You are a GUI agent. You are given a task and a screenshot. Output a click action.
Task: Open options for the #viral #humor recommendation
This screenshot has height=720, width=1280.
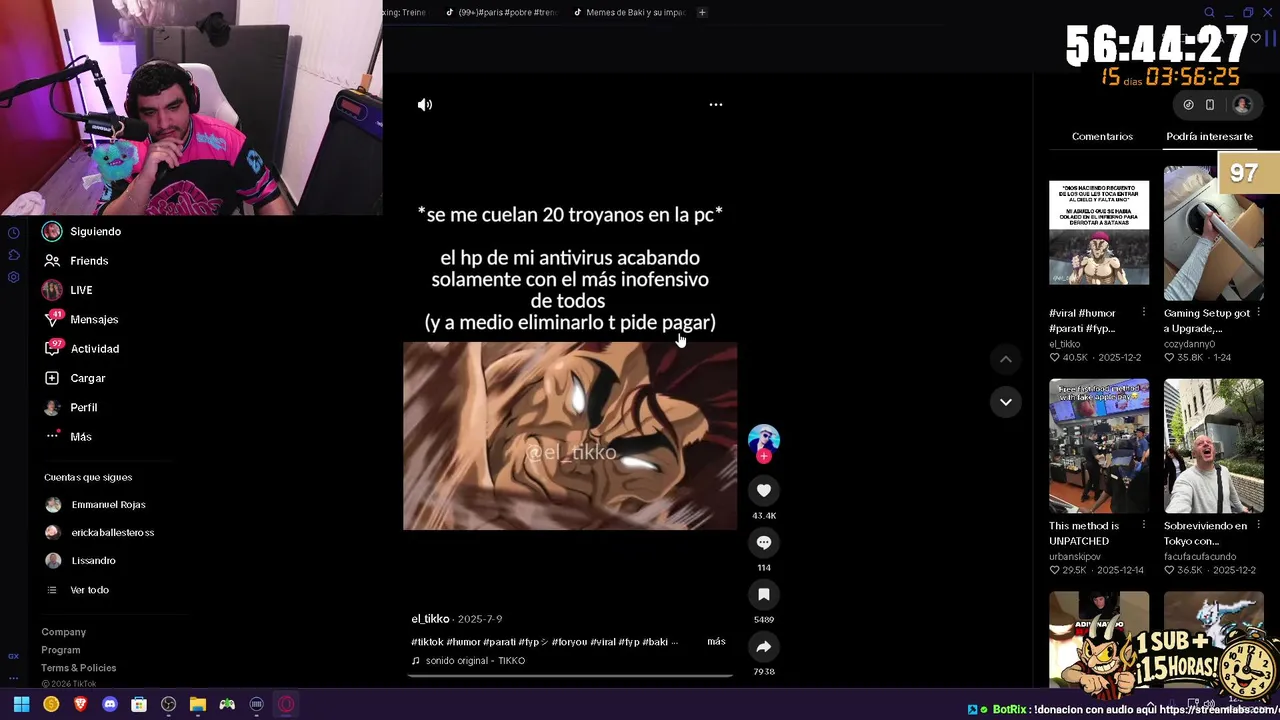tap(1144, 313)
